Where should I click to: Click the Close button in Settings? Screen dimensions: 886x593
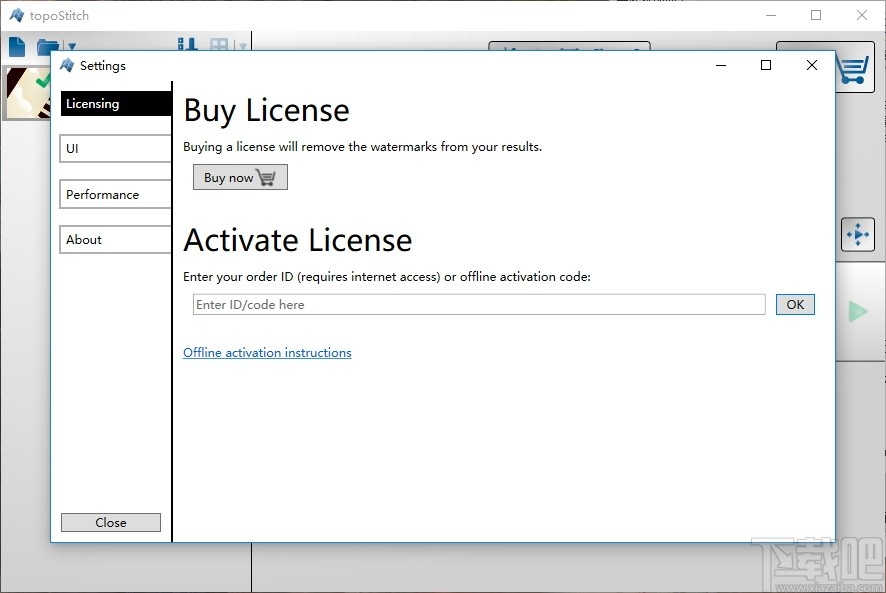point(111,522)
